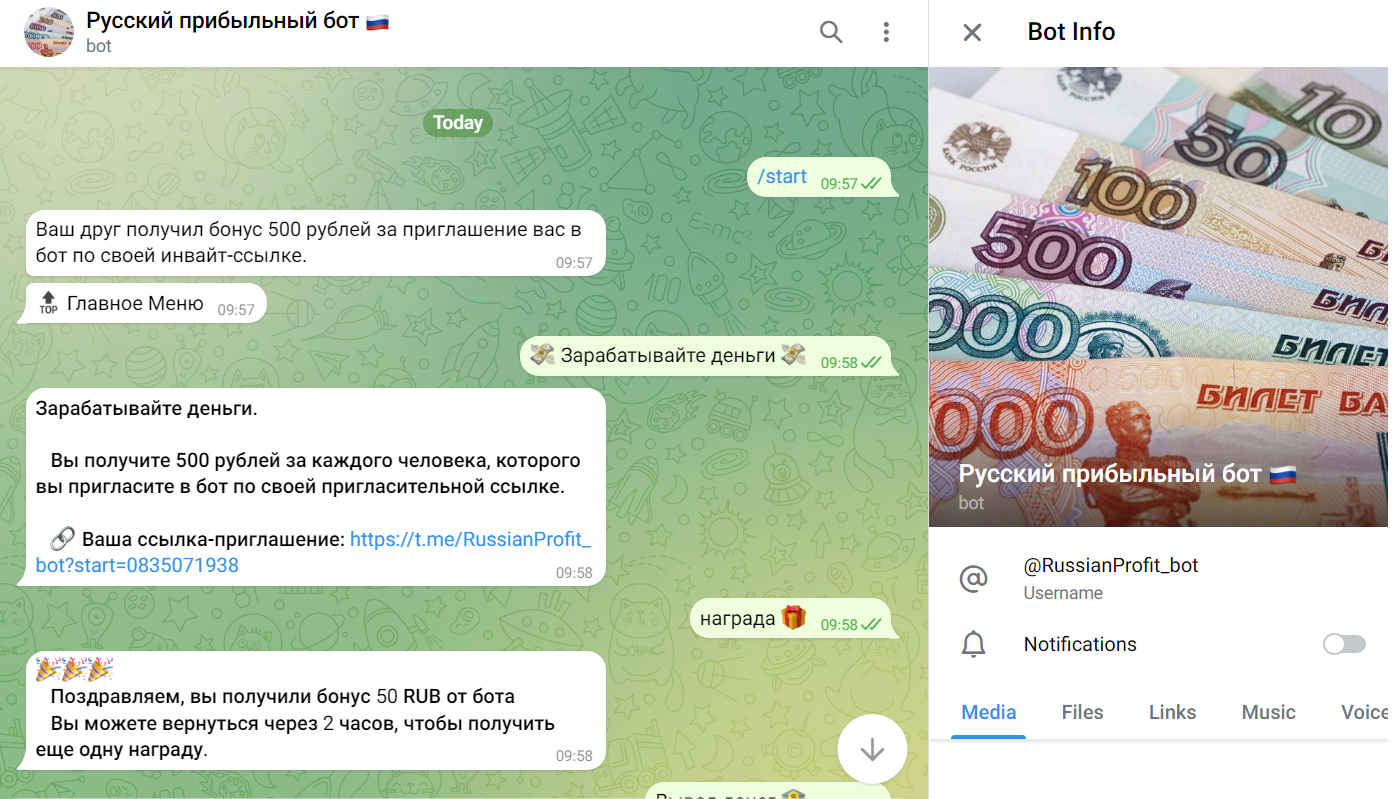This screenshot has height=799, width=1393.
Task: Toggle the Notifications switch
Action: pos(1344,644)
